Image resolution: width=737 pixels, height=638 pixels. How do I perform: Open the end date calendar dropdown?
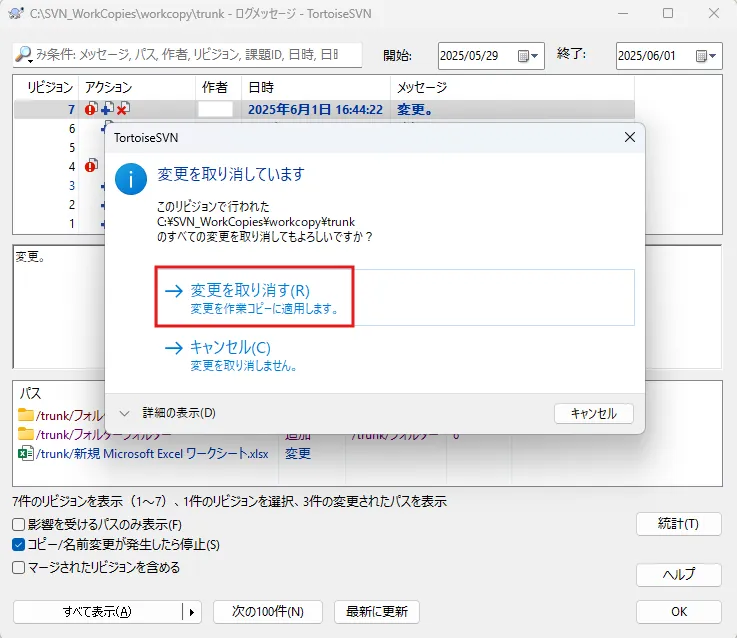click(706, 56)
